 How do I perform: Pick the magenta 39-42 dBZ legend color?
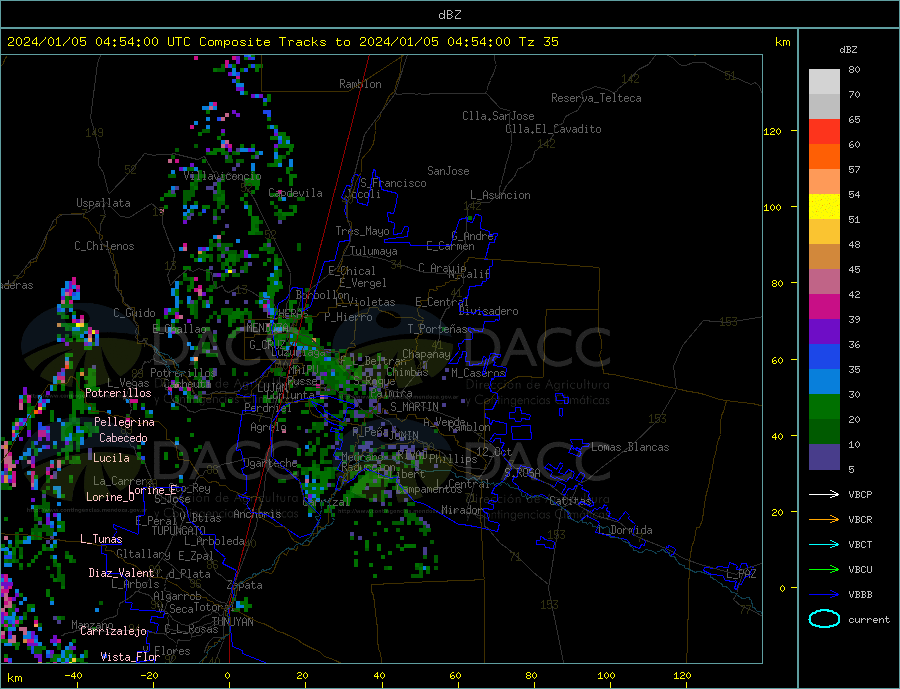[x=824, y=307]
